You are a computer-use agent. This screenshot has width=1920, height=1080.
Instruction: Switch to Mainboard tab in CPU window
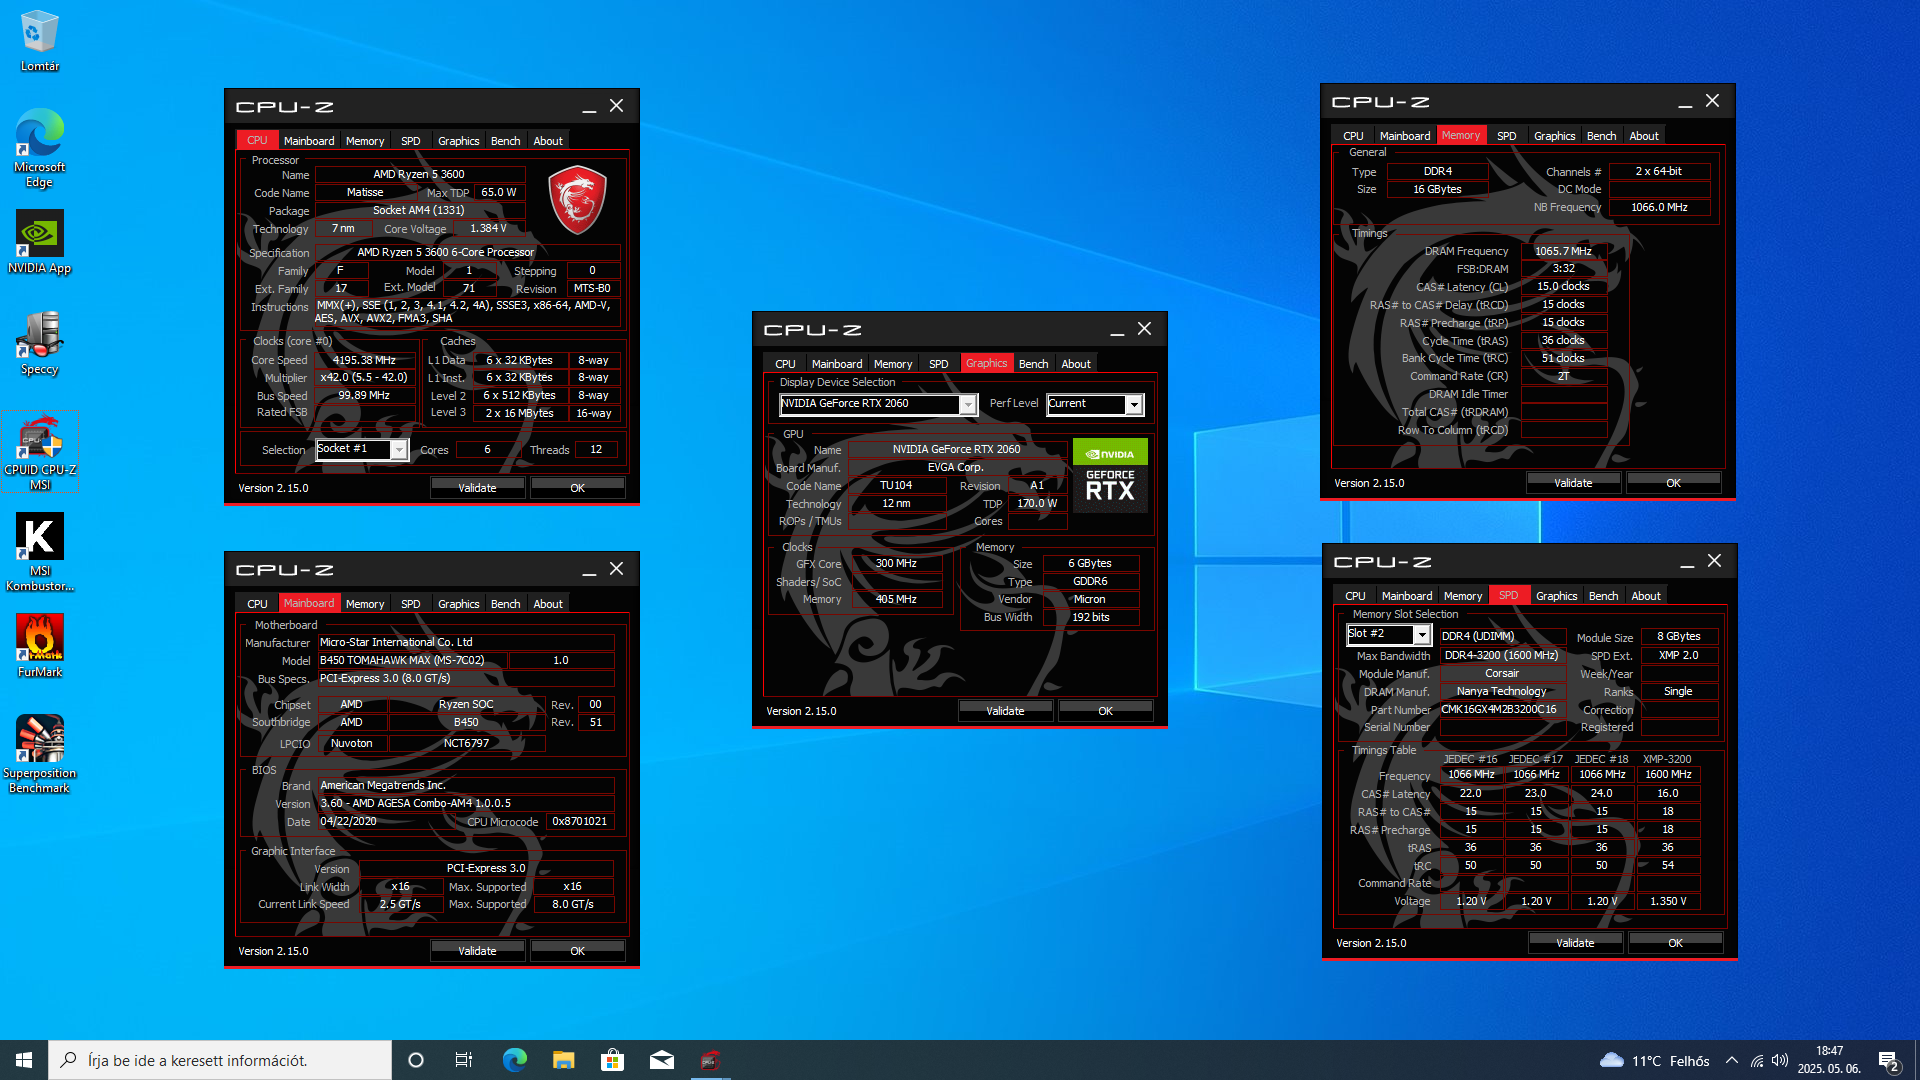click(x=309, y=141)
